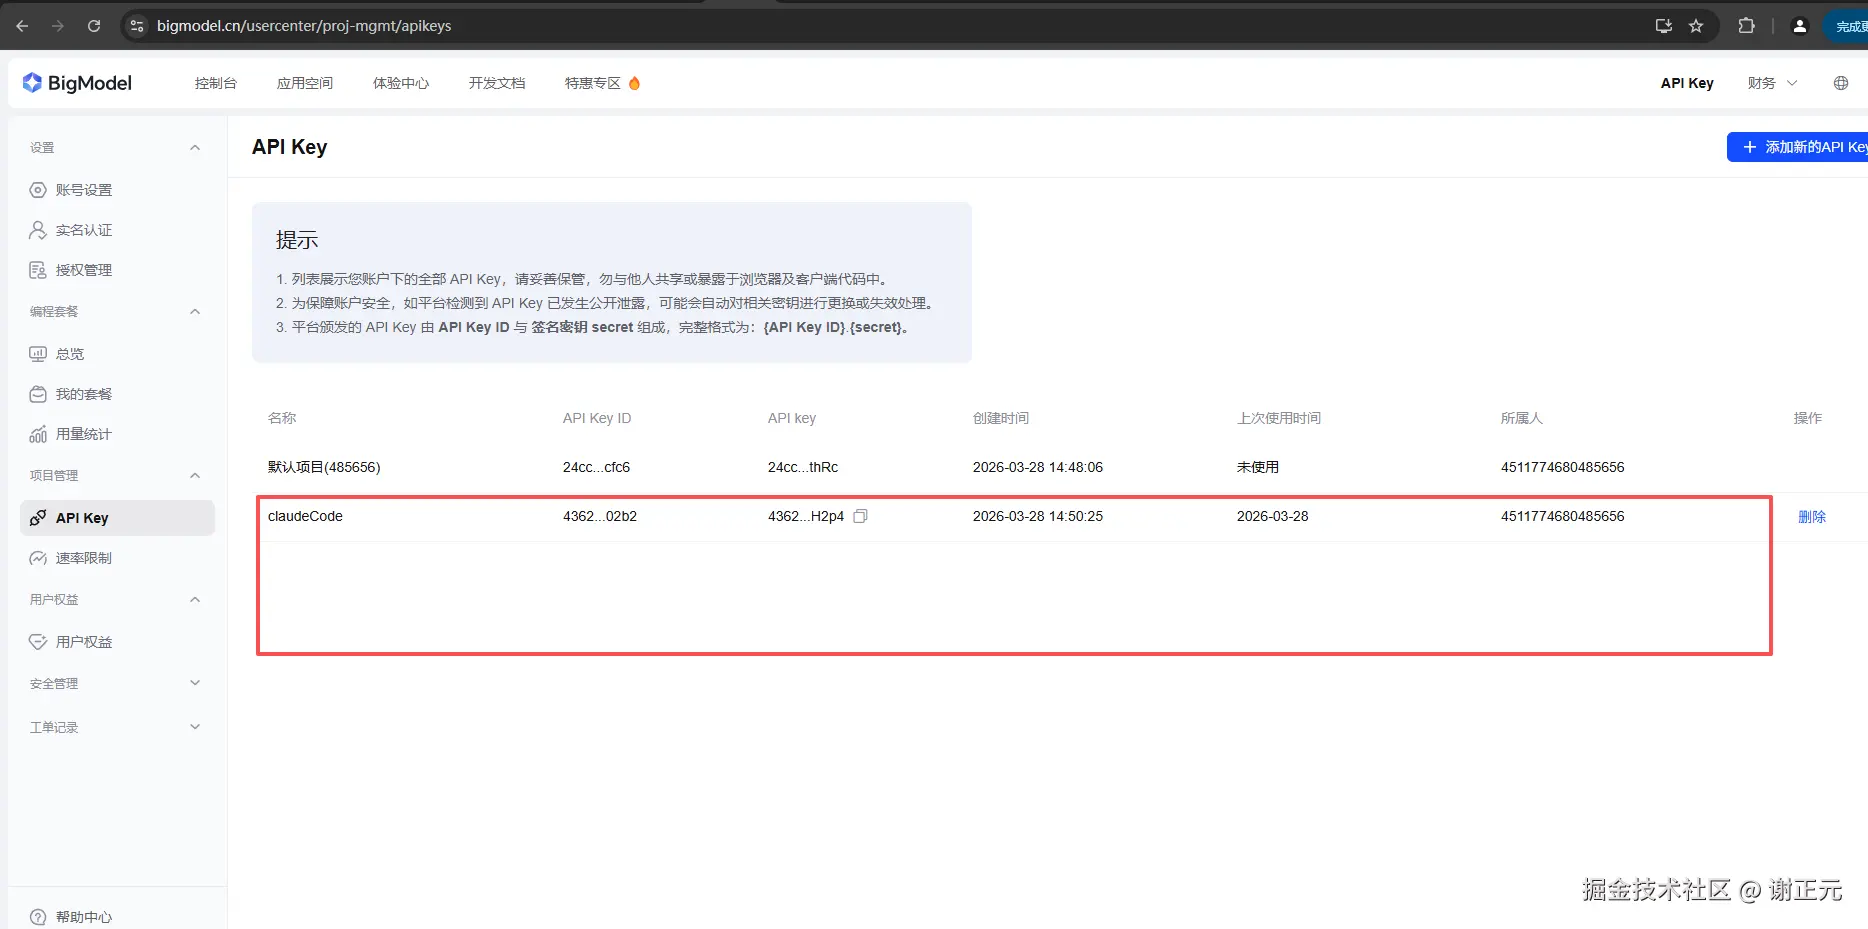
Task: Delete the claudeCode API key via 删除
Action: (x=1812, y=517)
